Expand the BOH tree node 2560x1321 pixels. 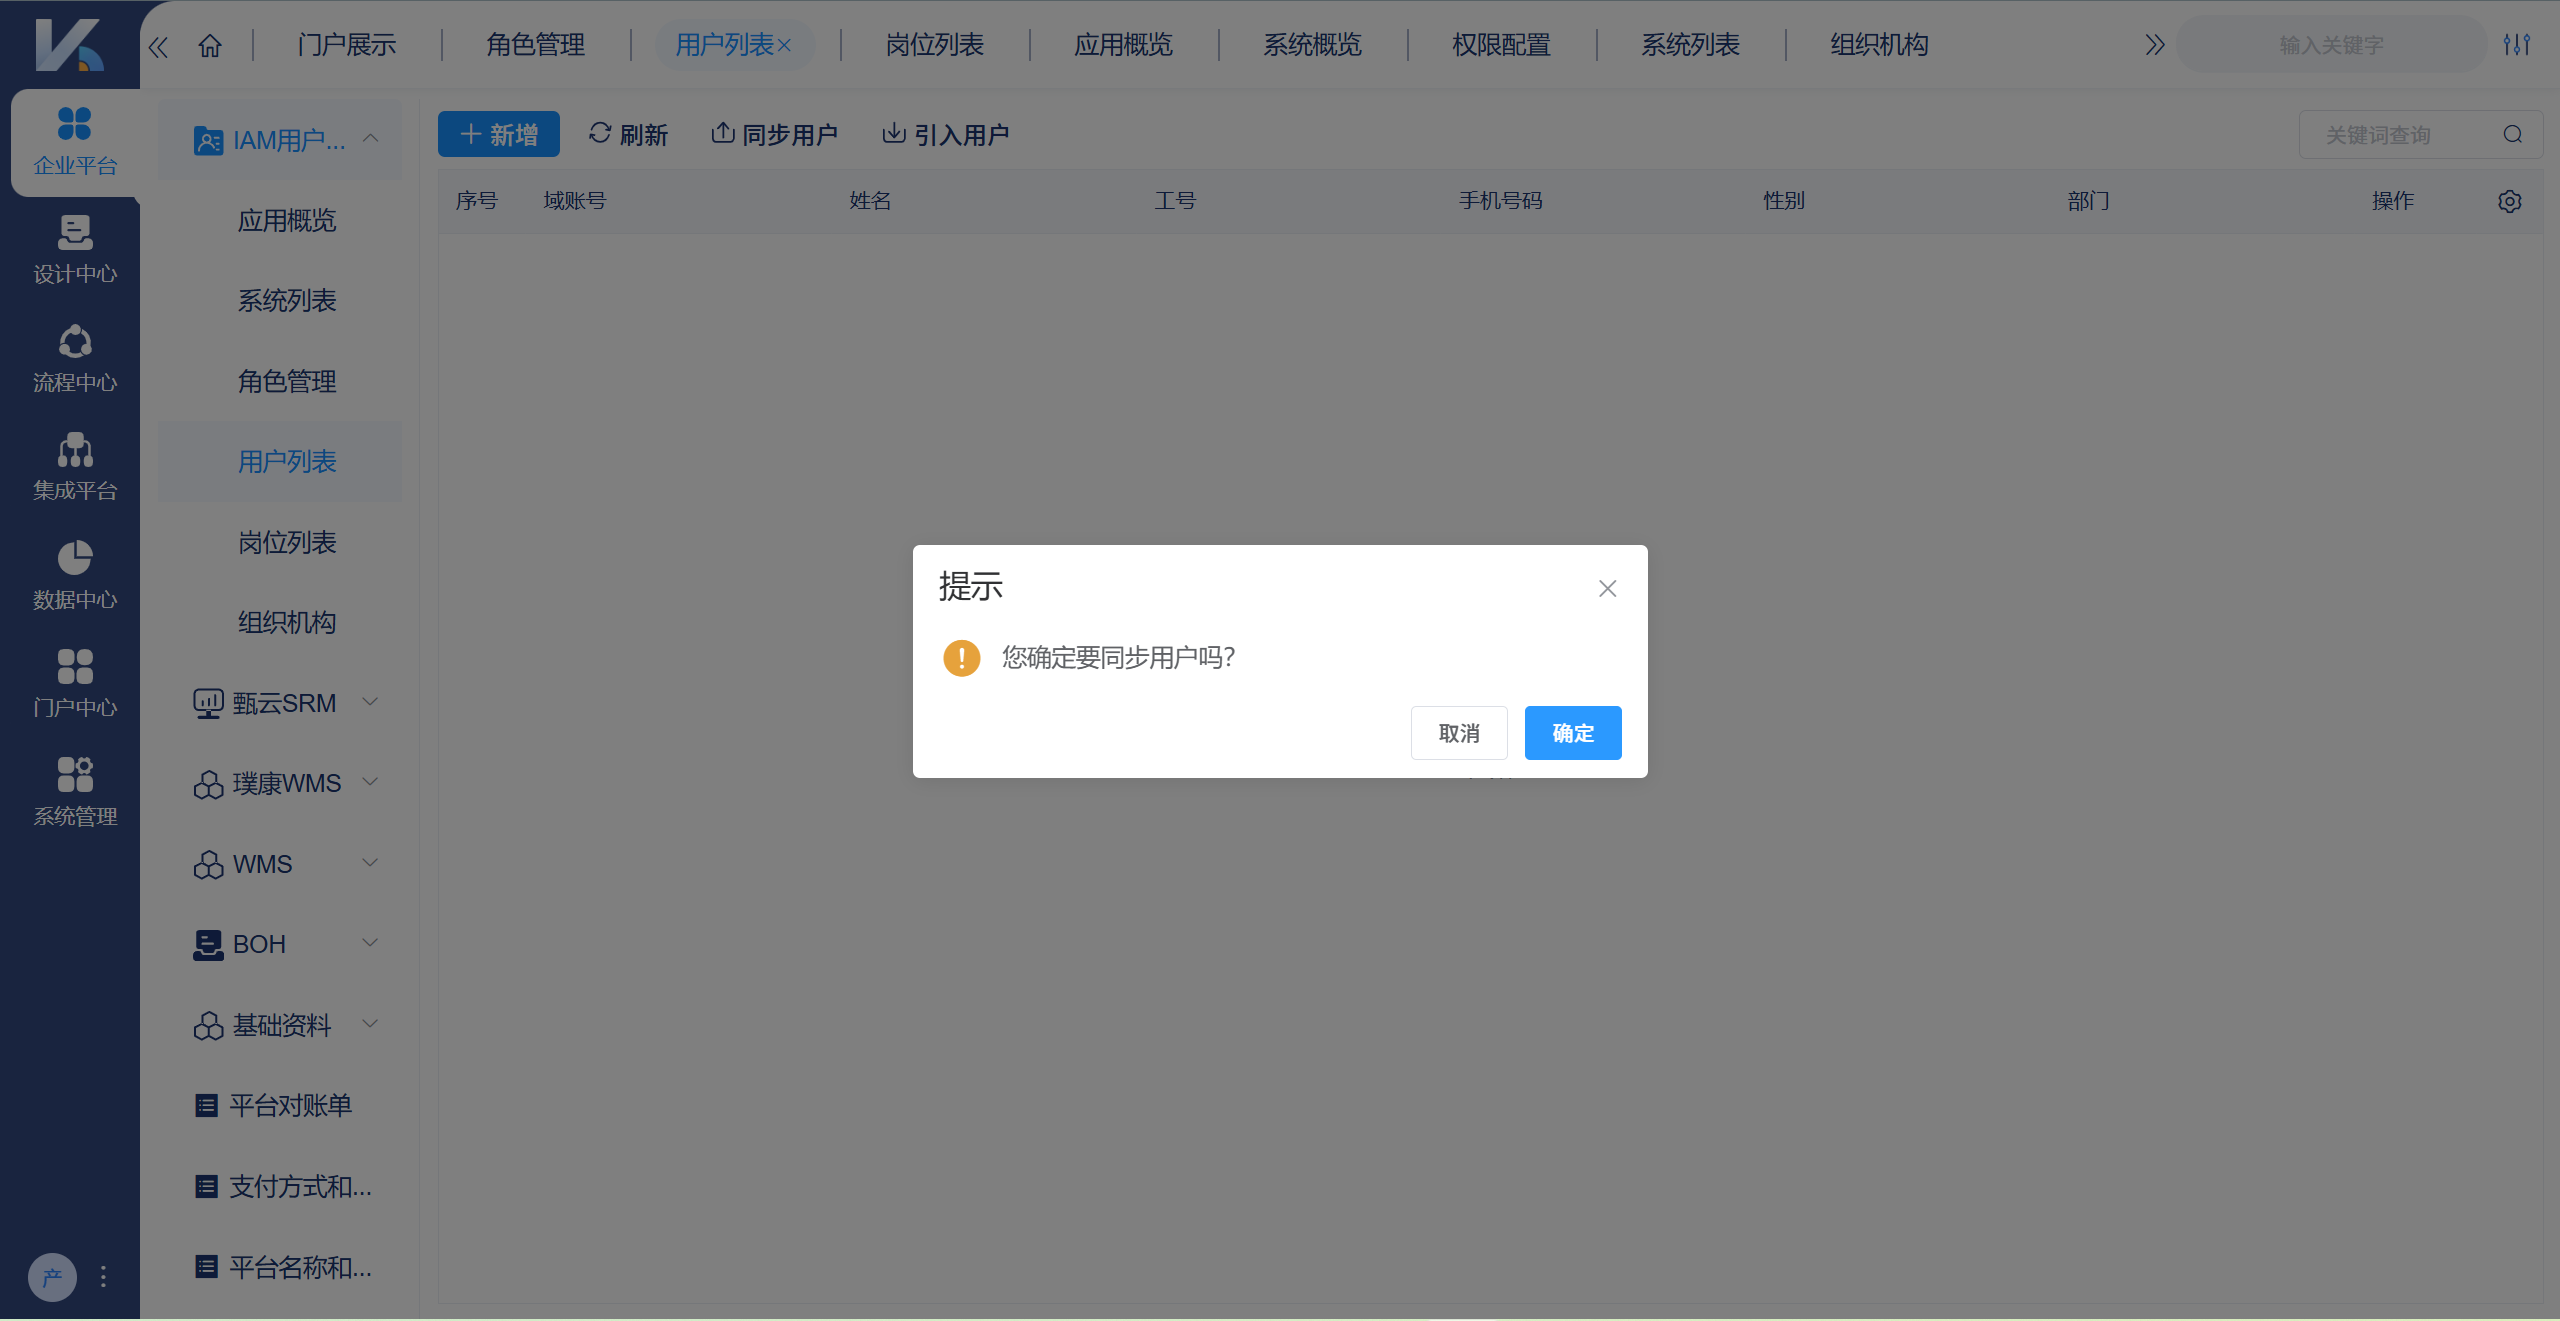tap(369, 943)
